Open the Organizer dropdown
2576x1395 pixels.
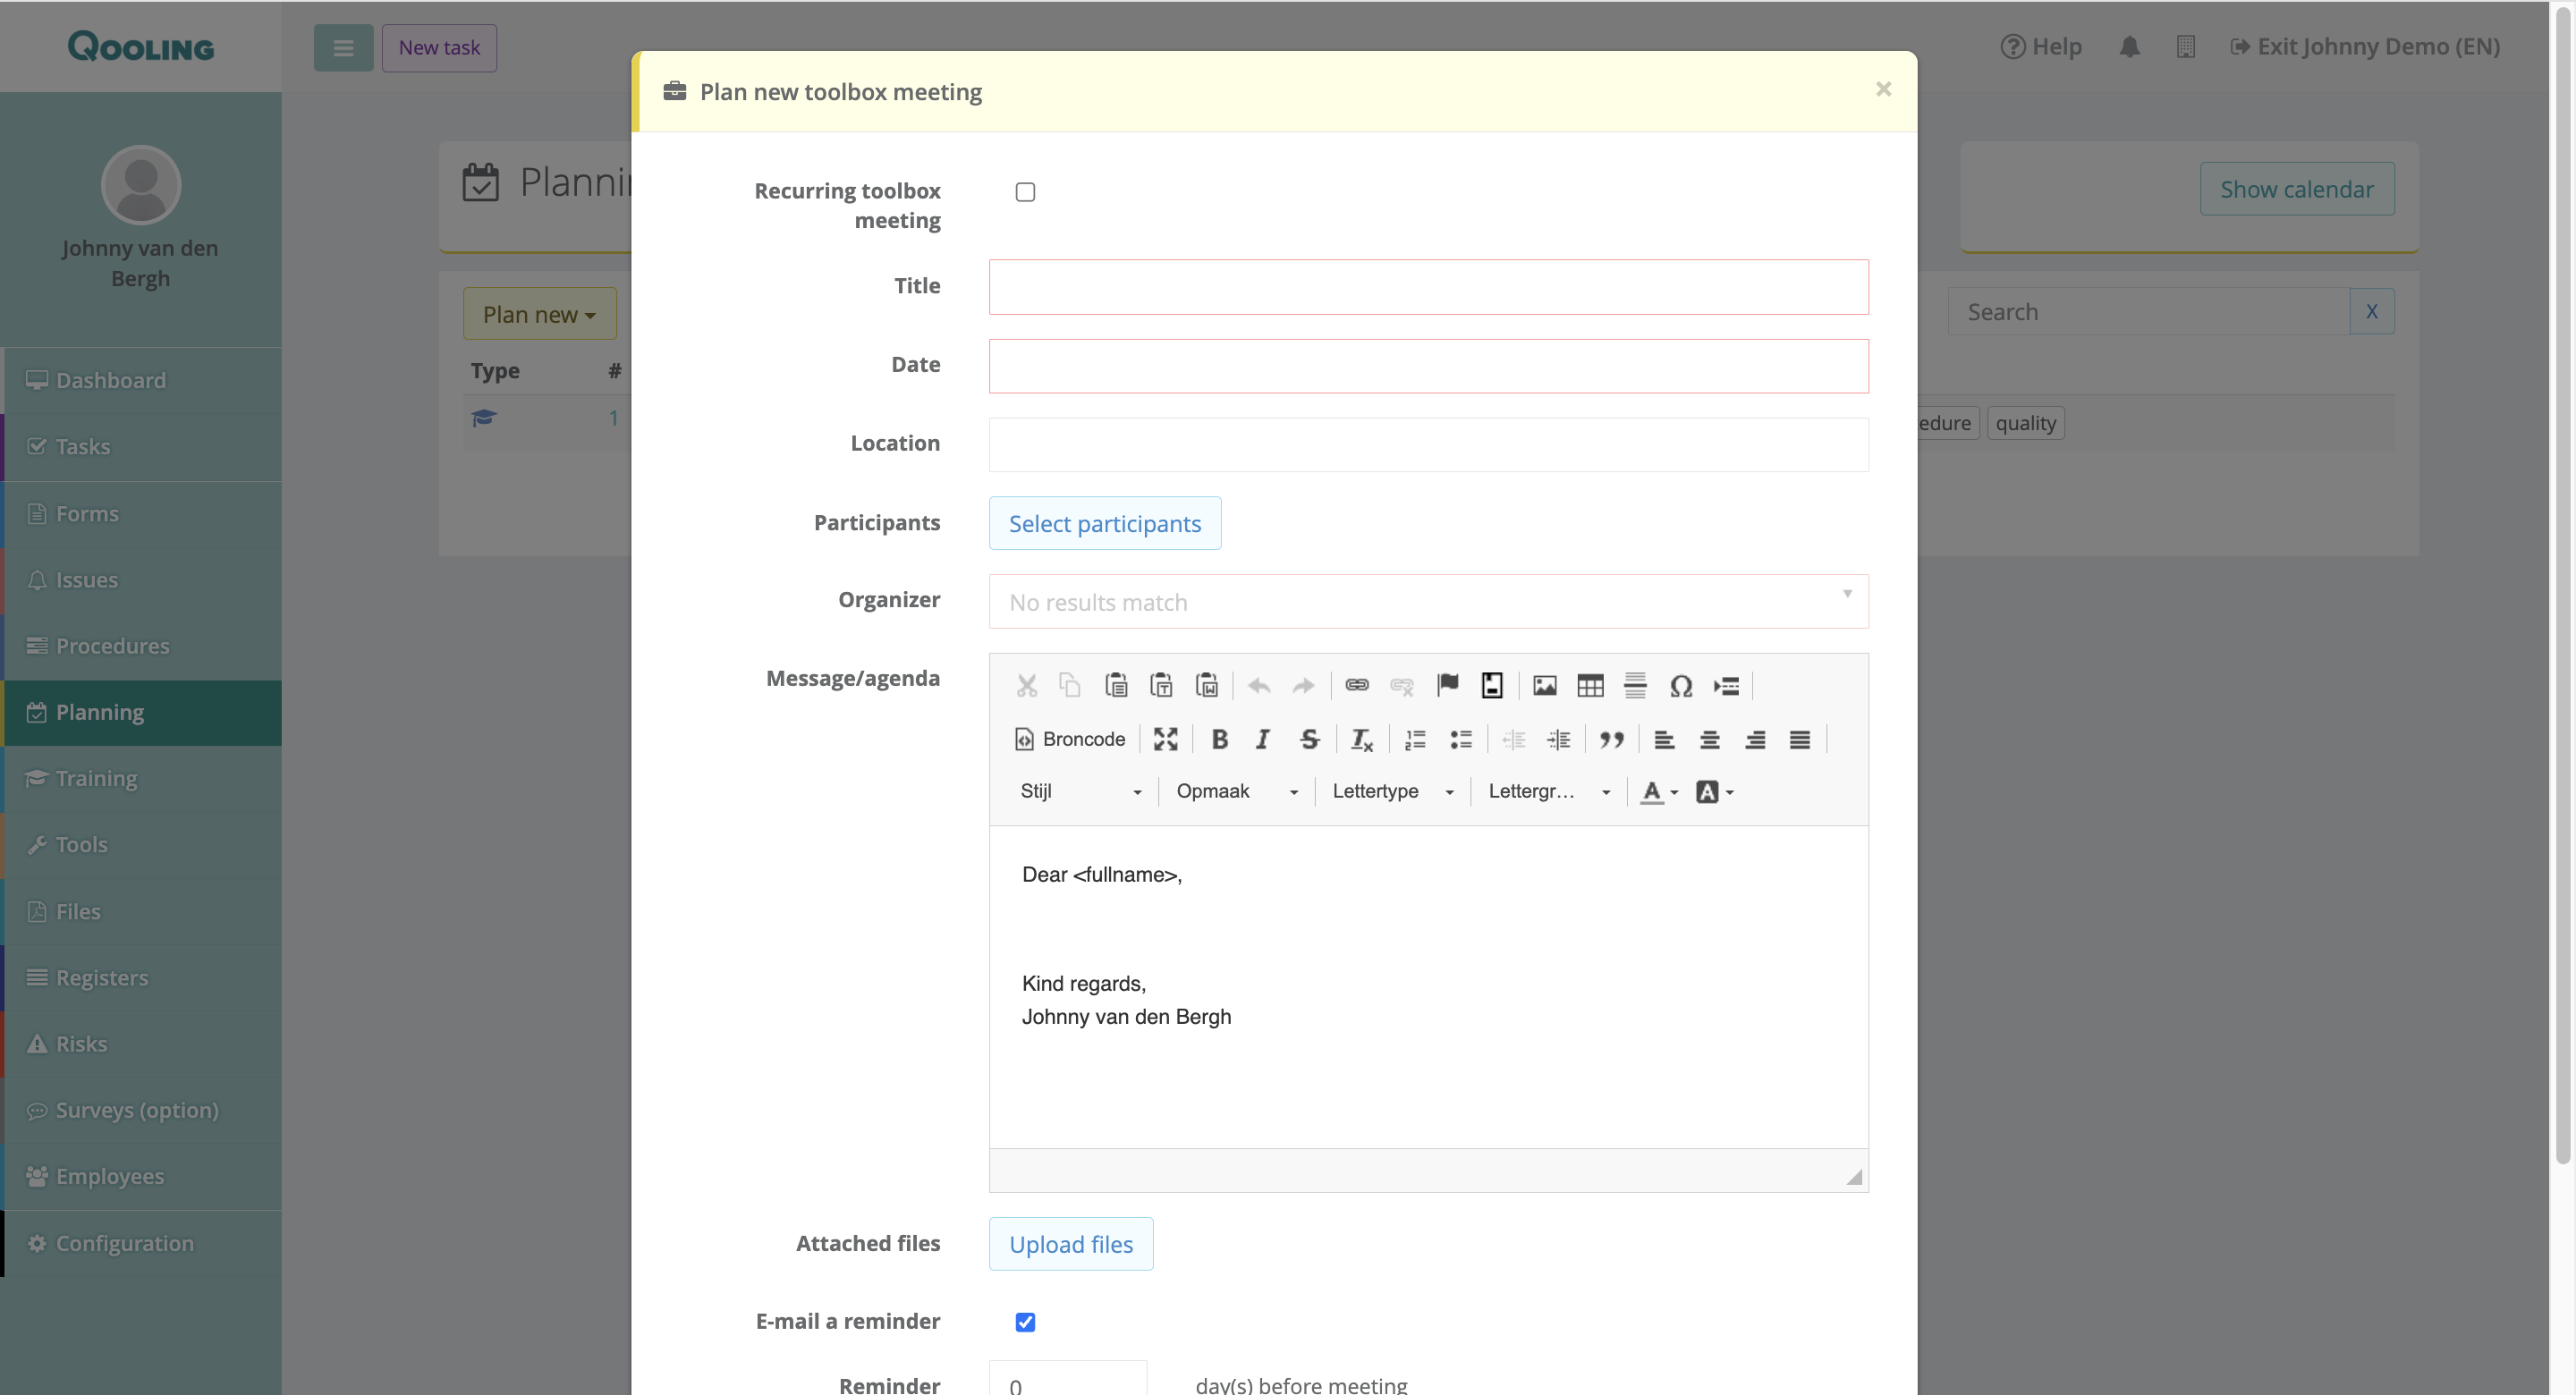(x=1428, y=602)
